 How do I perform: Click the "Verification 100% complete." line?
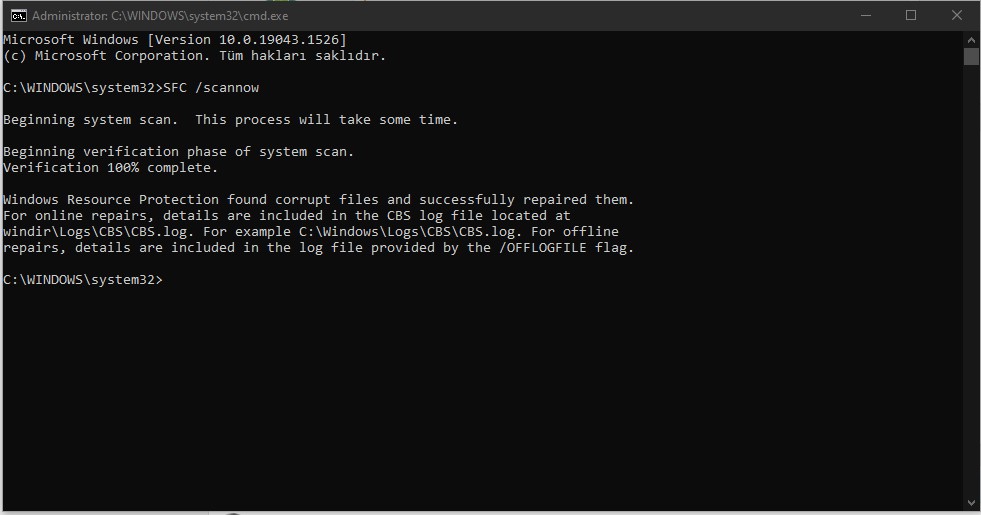(x=110, y=168)
